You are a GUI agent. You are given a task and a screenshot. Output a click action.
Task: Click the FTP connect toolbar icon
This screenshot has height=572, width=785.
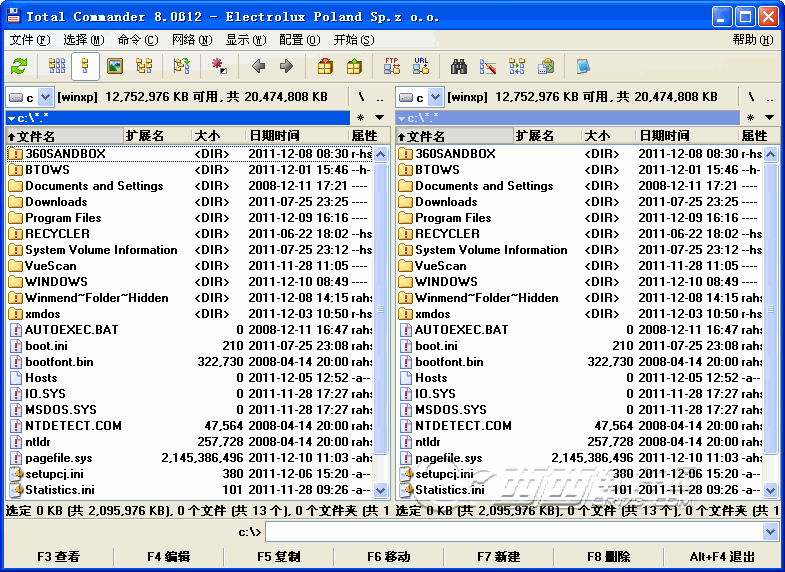392,67
